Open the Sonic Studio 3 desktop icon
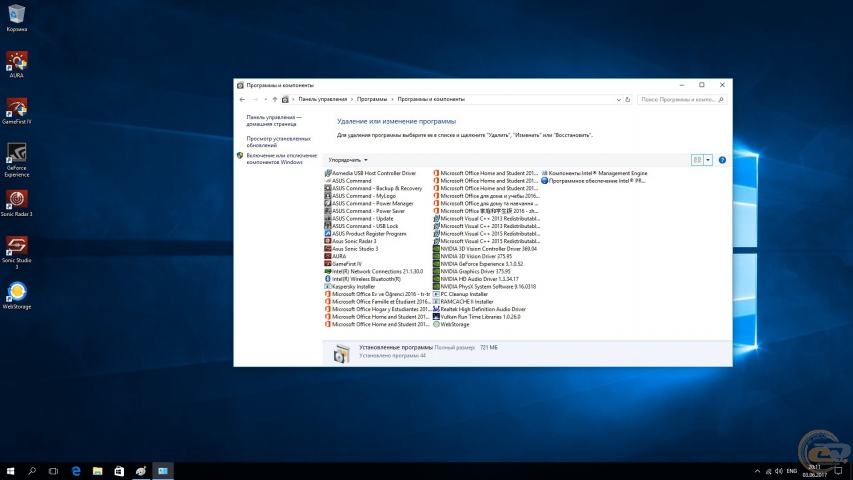853x480 pixels. click(16, 253)
